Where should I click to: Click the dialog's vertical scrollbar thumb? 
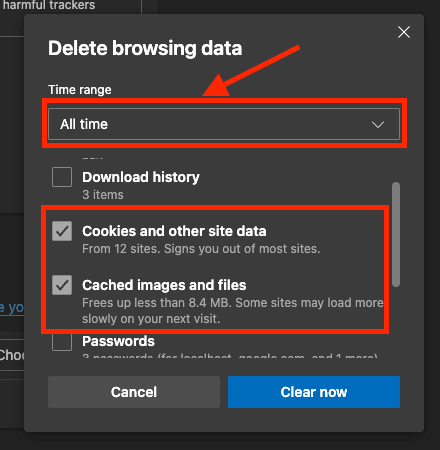(396, 234)
